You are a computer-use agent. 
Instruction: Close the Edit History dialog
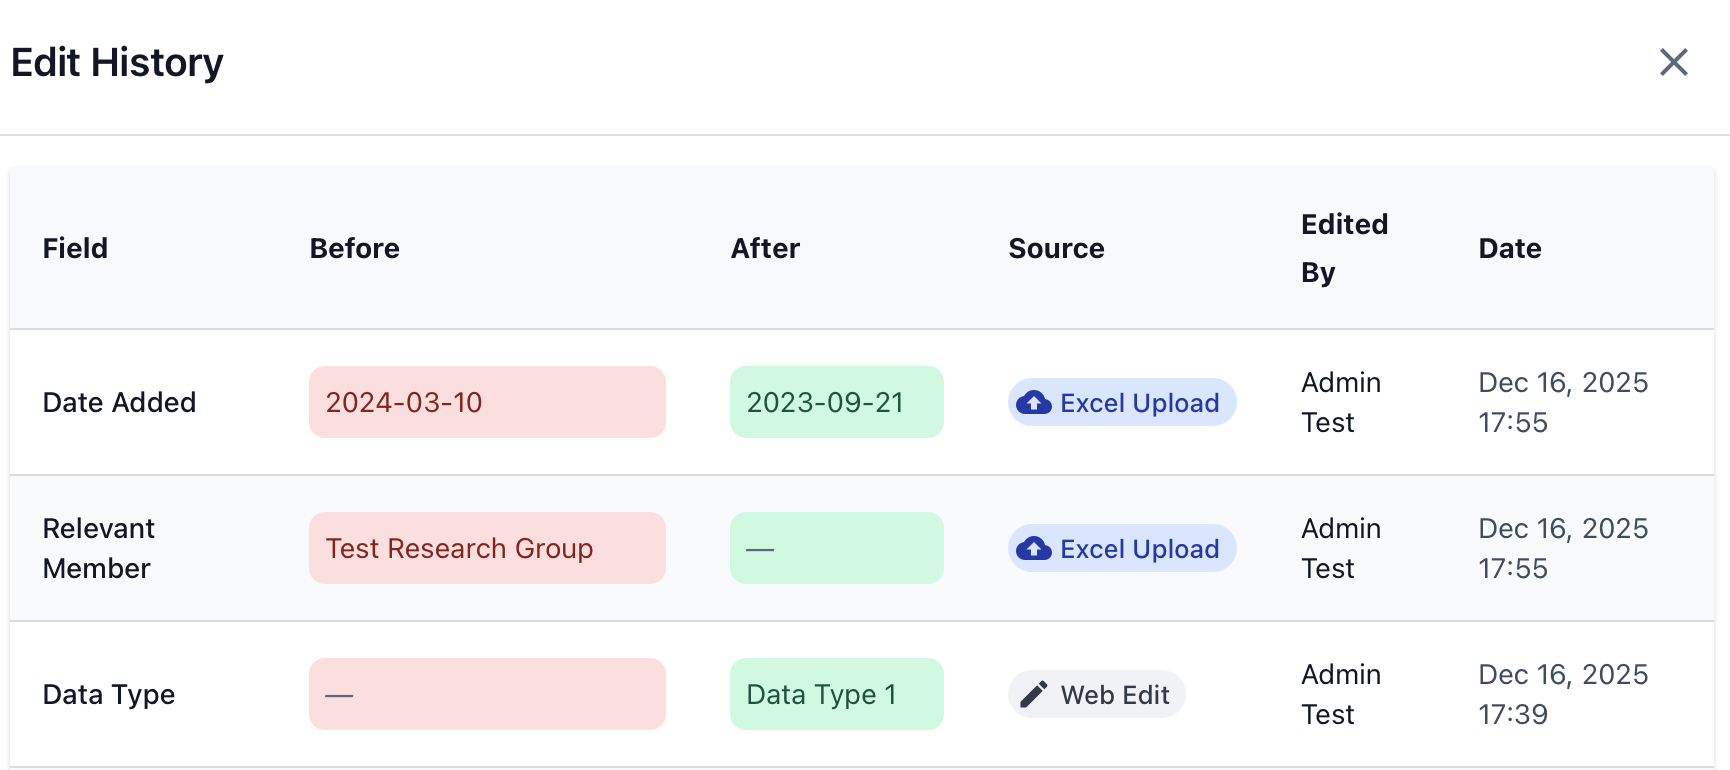(1673, 62)
